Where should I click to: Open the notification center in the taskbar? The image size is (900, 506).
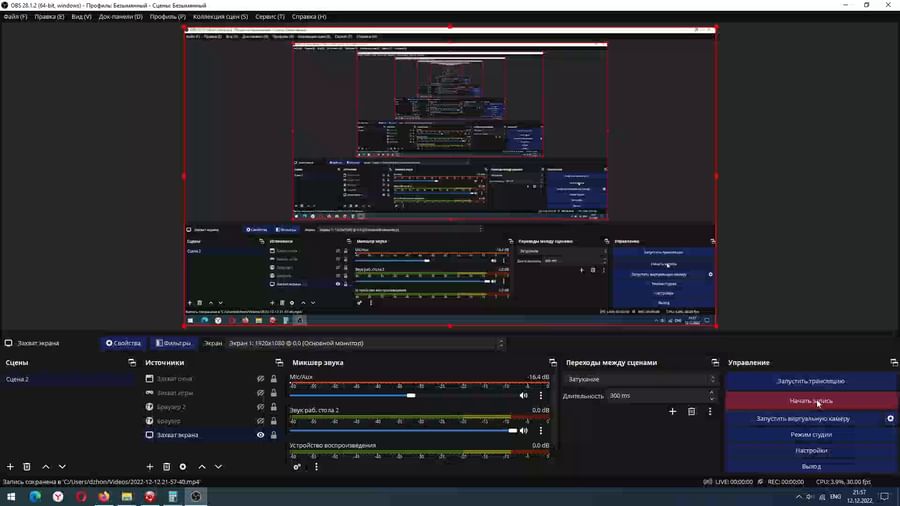(885, 496)
